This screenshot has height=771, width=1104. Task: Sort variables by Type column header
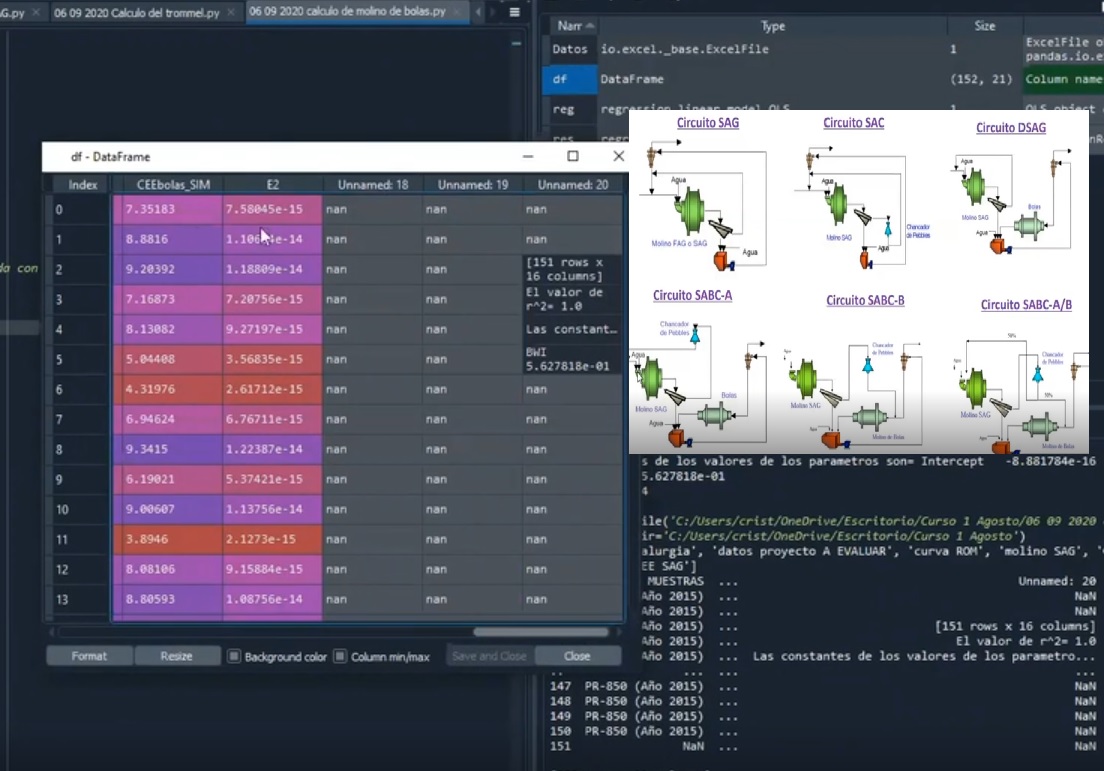coord(772,26)
